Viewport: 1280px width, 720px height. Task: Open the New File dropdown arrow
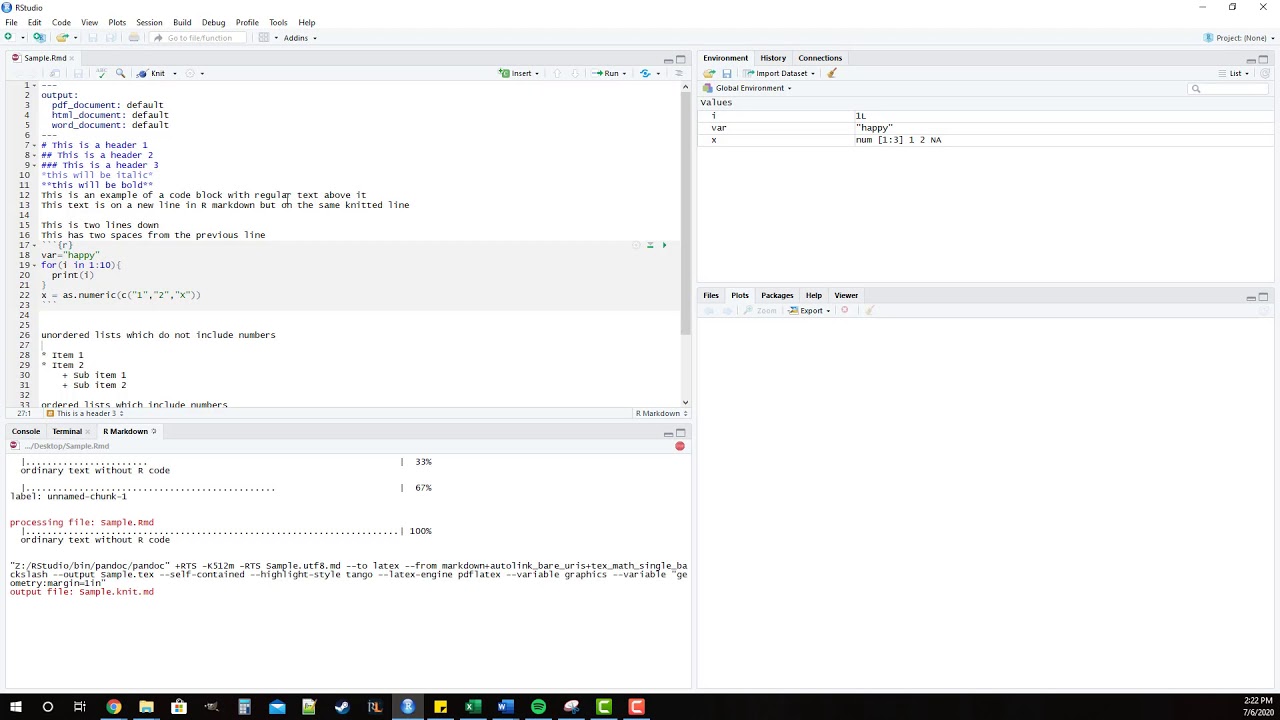[22, 38]
